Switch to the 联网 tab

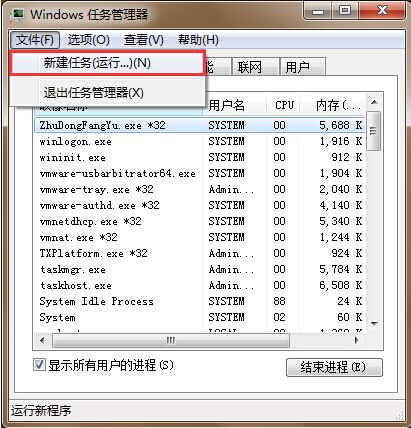point(255,67)
